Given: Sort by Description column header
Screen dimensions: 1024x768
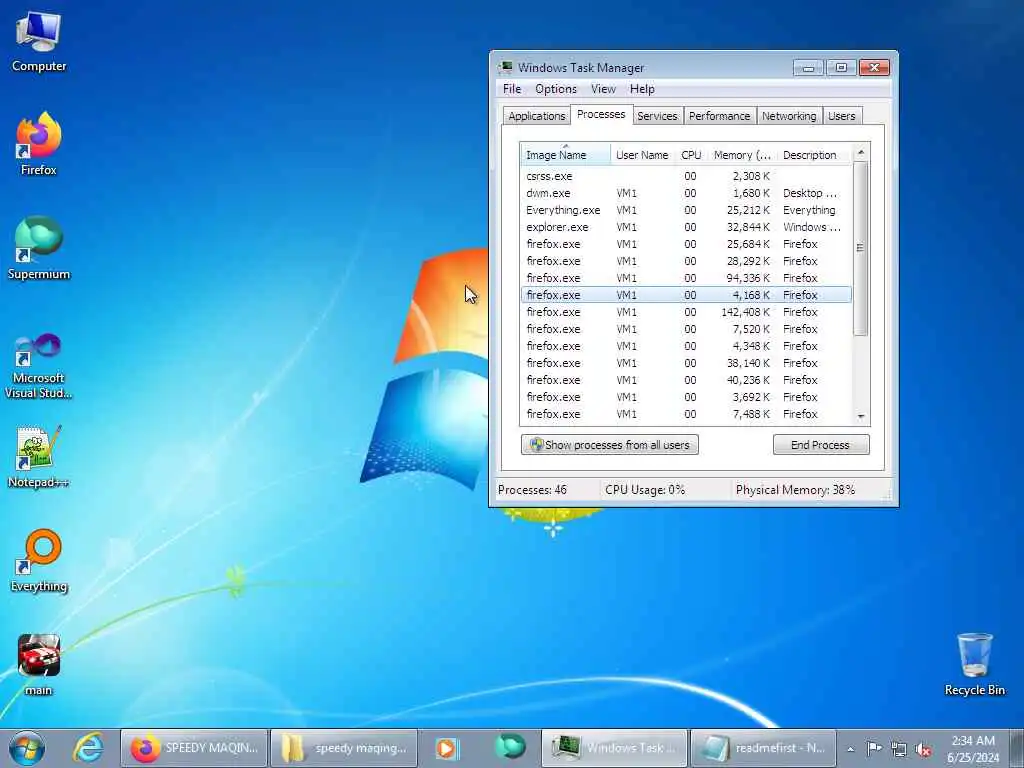Looking at the screenshot, I should pos(814,155).
